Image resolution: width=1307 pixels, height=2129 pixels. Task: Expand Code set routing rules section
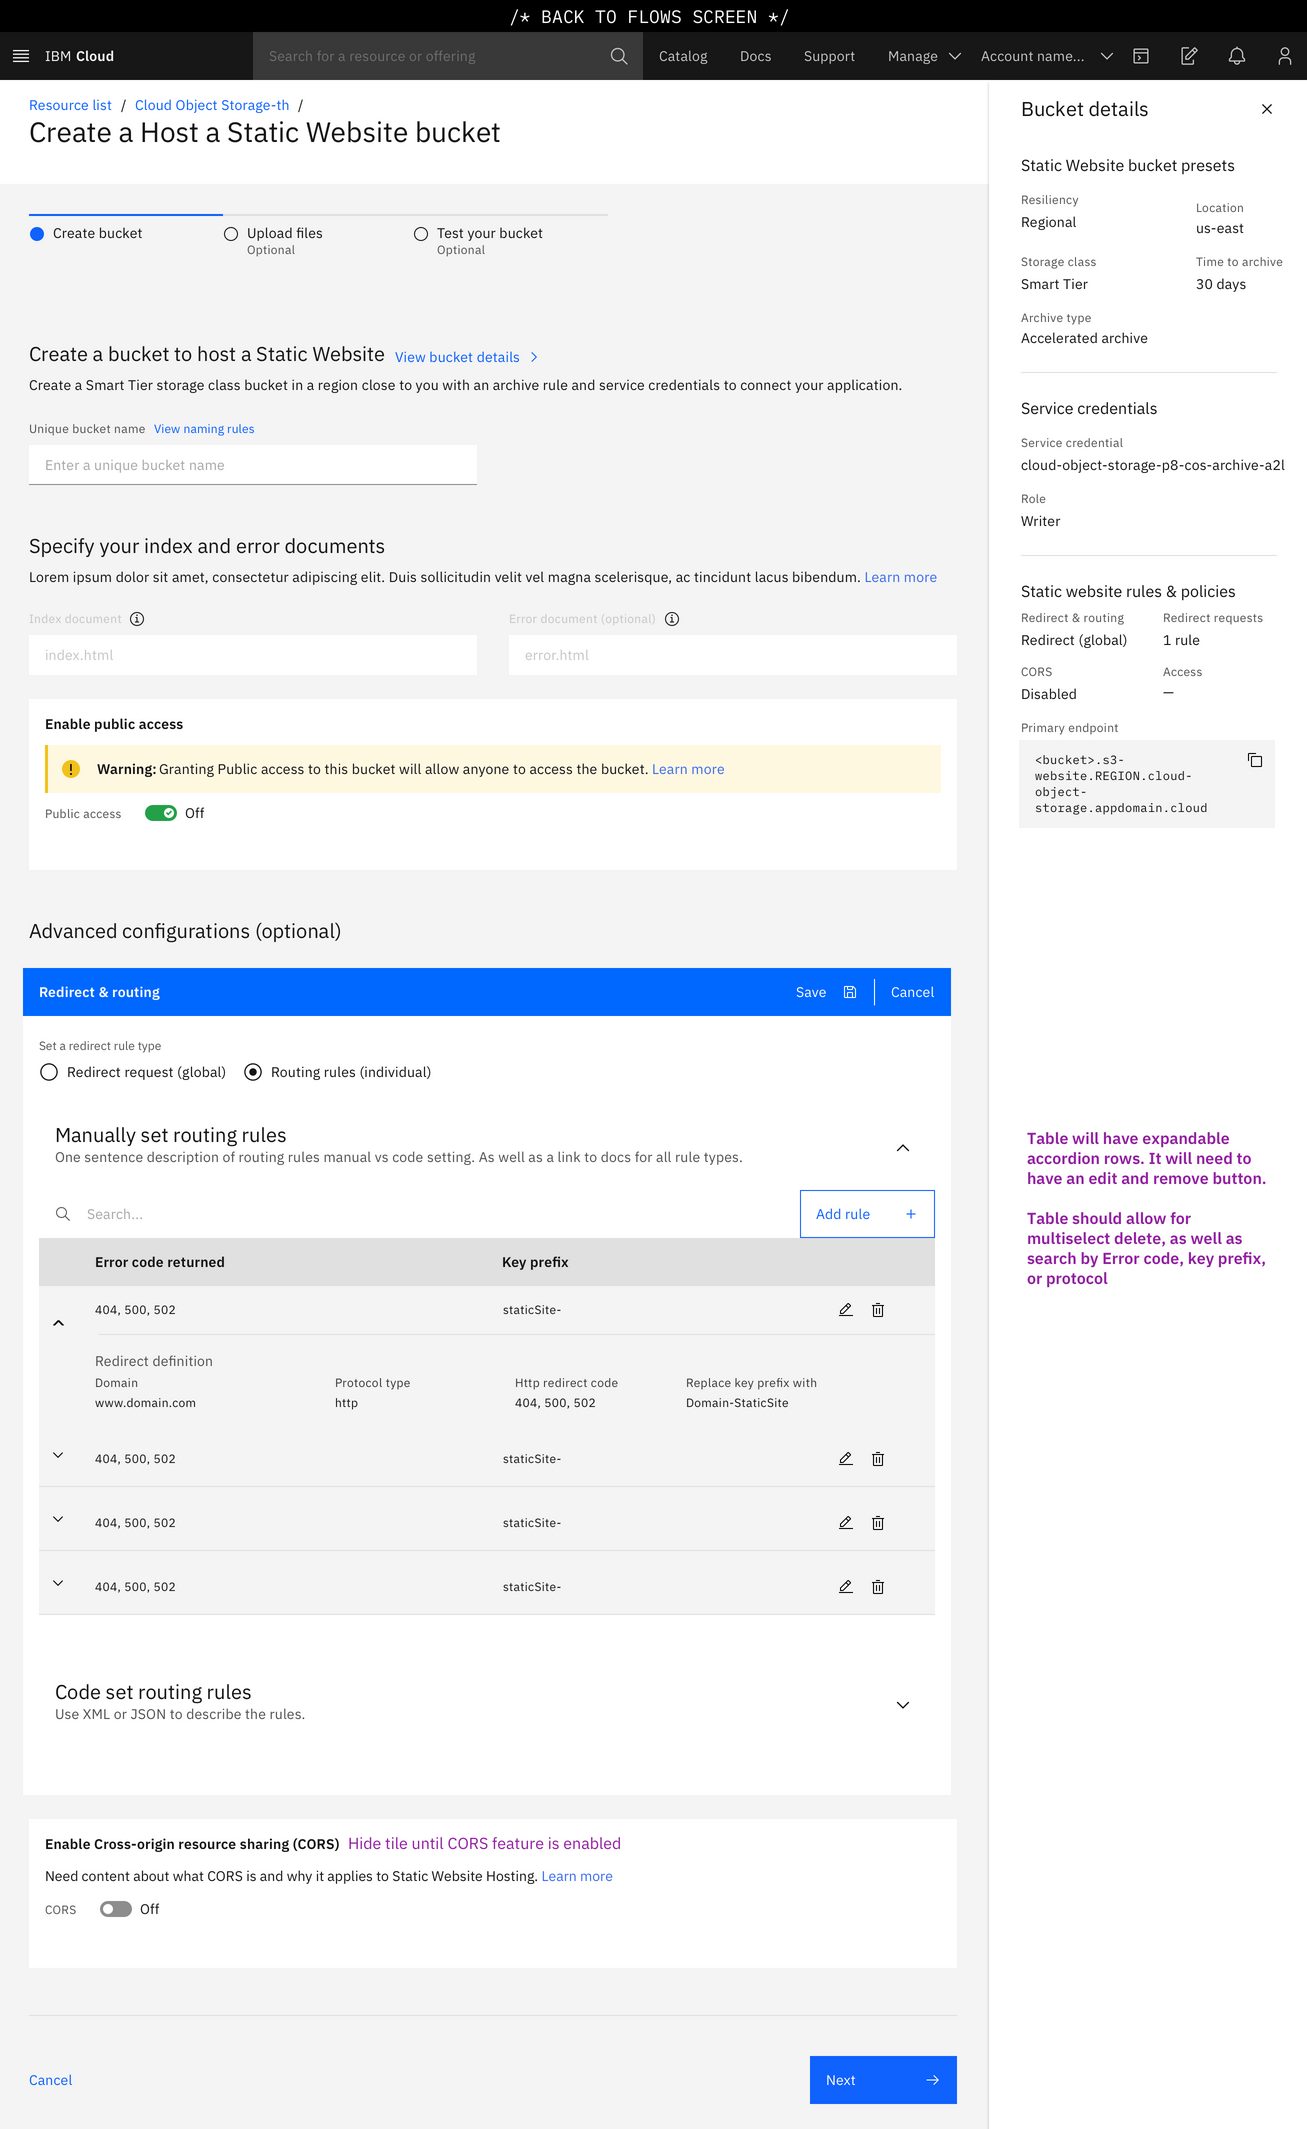coord(903,1705)
